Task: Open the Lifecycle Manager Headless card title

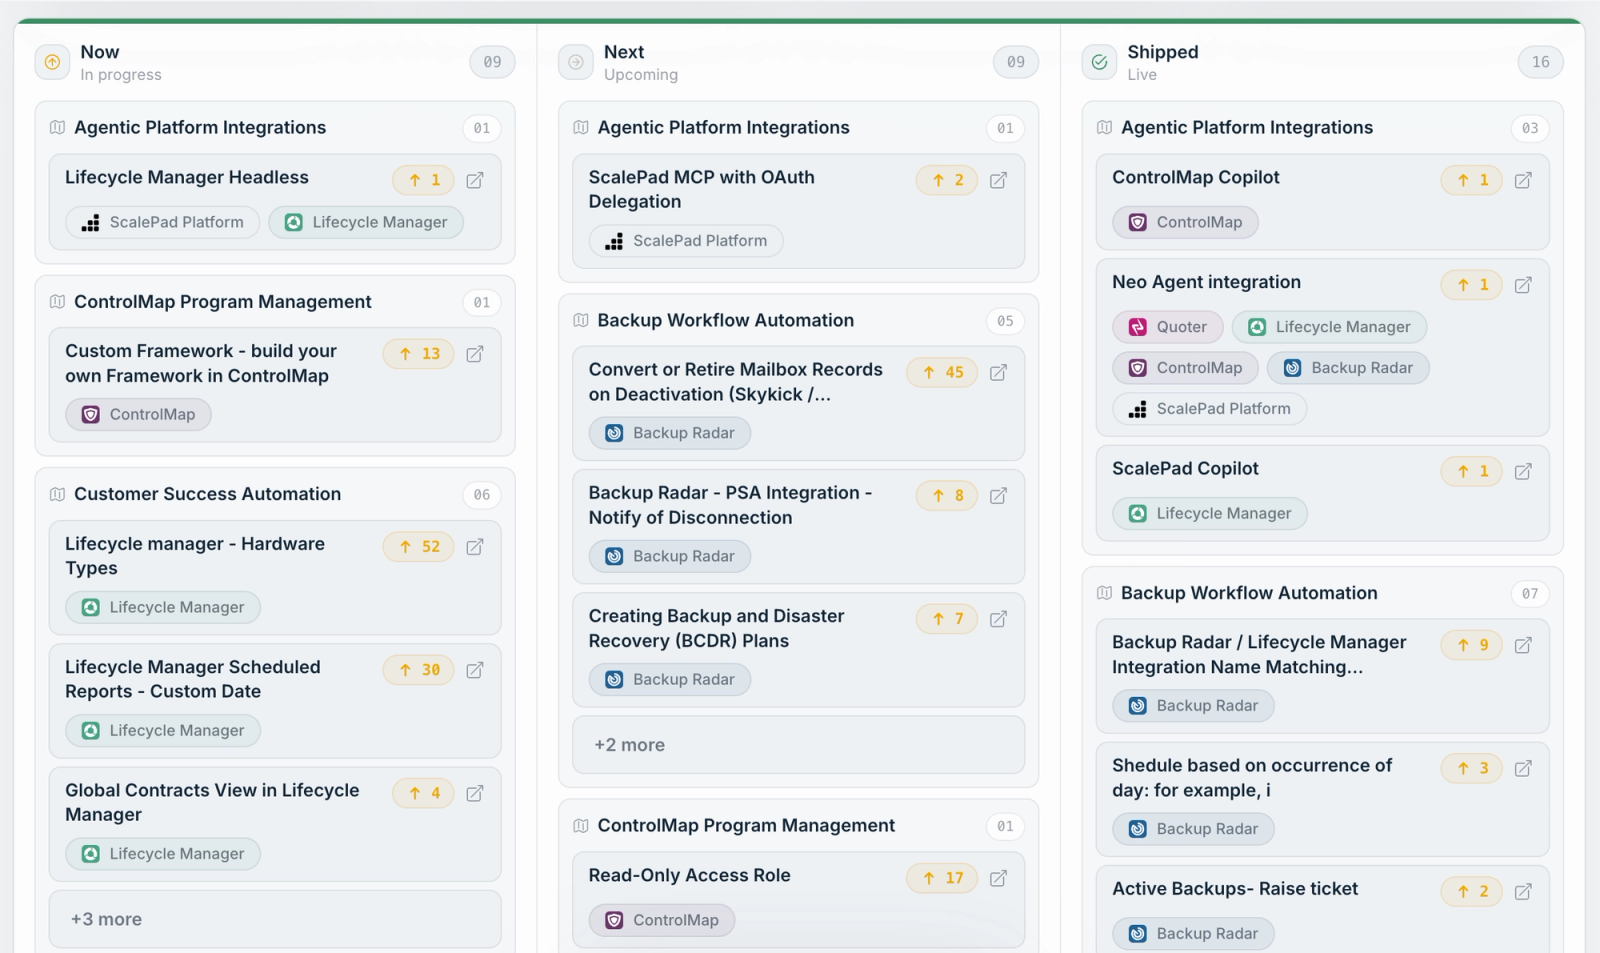Action: (x=187, y=177)
